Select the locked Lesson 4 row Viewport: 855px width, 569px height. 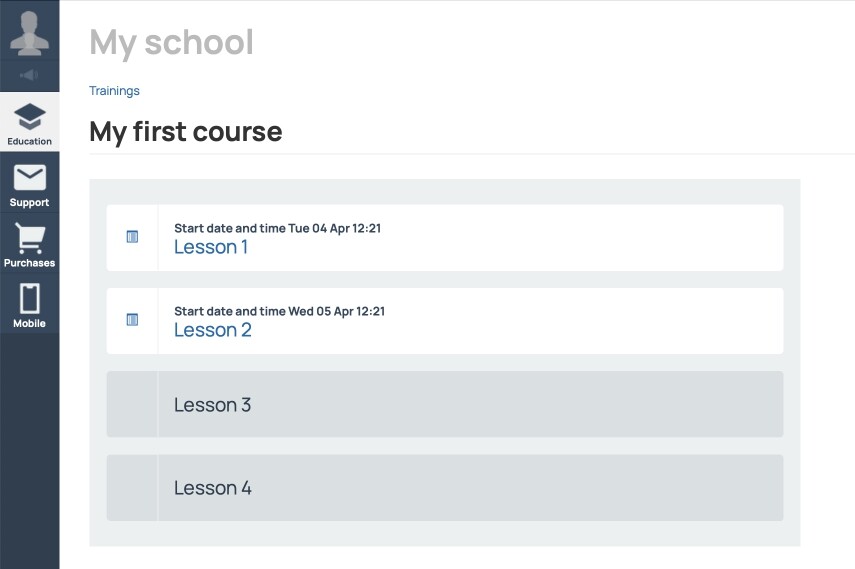pyautogui.click(x=445, y=488)
